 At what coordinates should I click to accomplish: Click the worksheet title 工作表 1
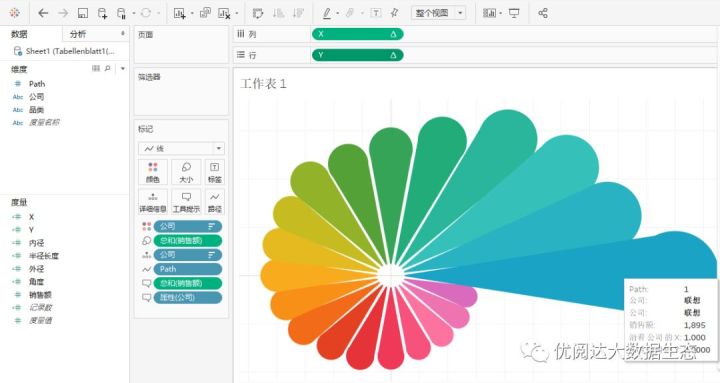[x=263, y=84]
